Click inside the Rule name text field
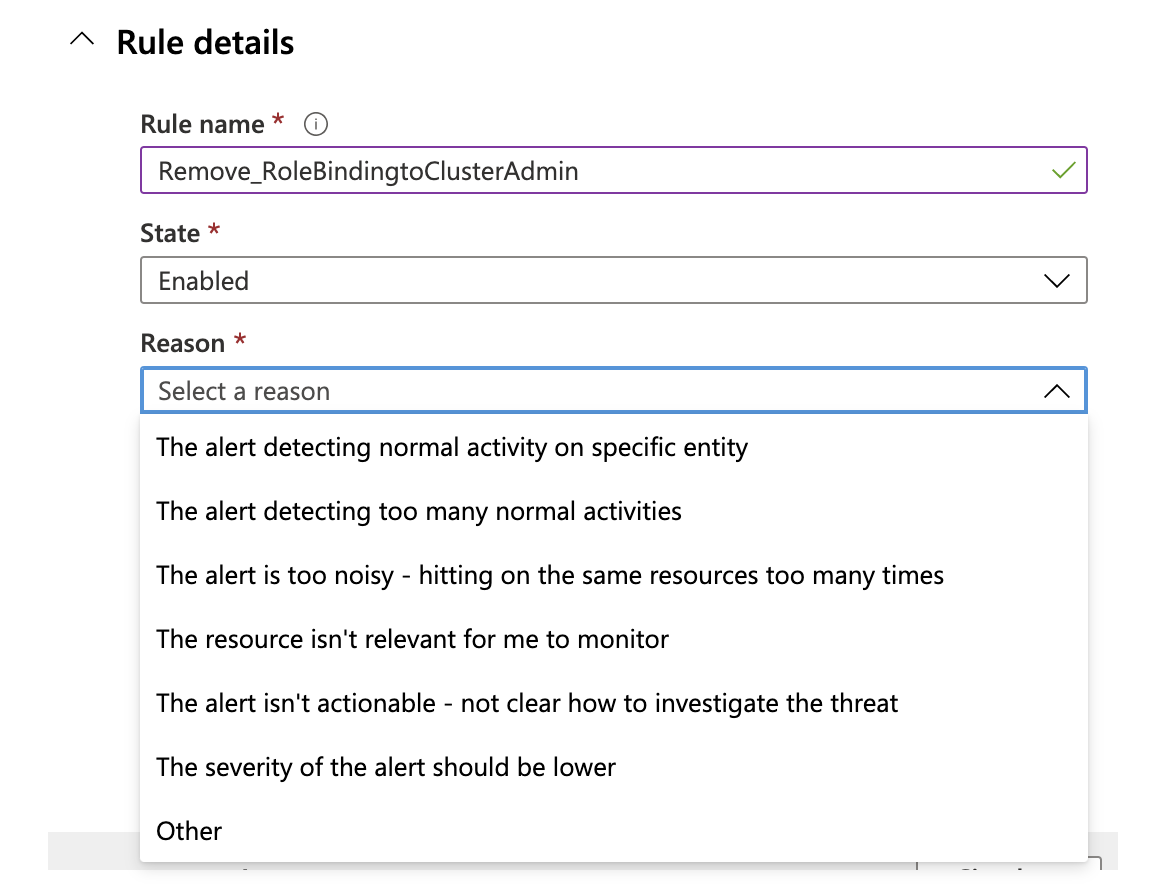Screen dimensions: 1166x894 coord(500,170)
